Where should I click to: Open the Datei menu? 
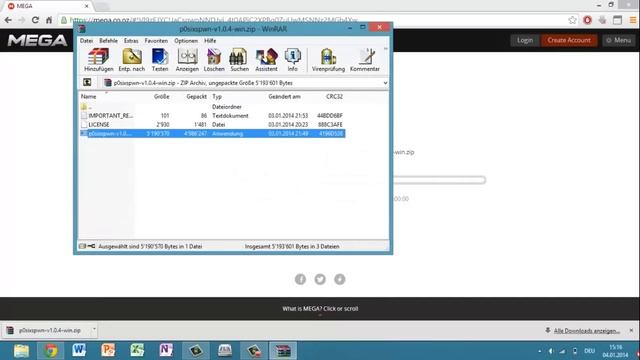click(x=86, y=41)
